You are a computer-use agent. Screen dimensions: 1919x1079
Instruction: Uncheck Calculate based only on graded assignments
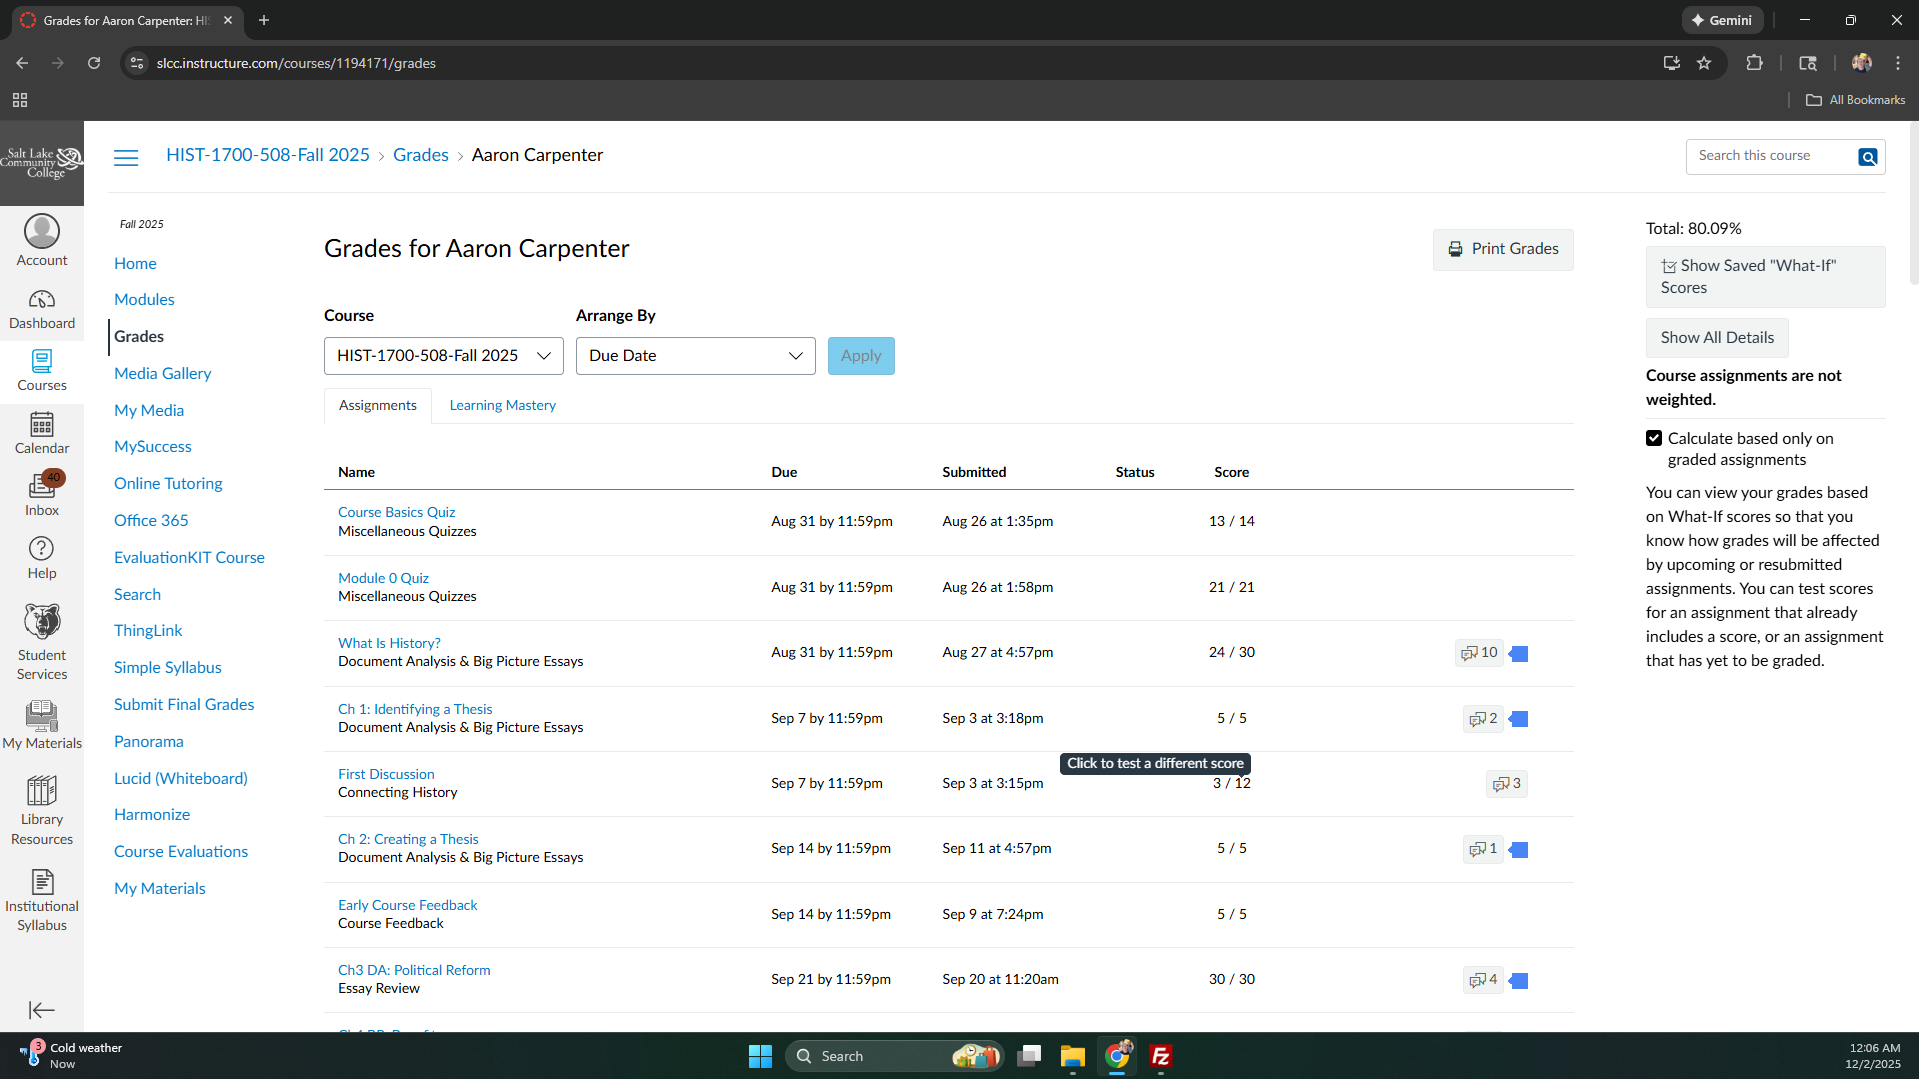1654,439
